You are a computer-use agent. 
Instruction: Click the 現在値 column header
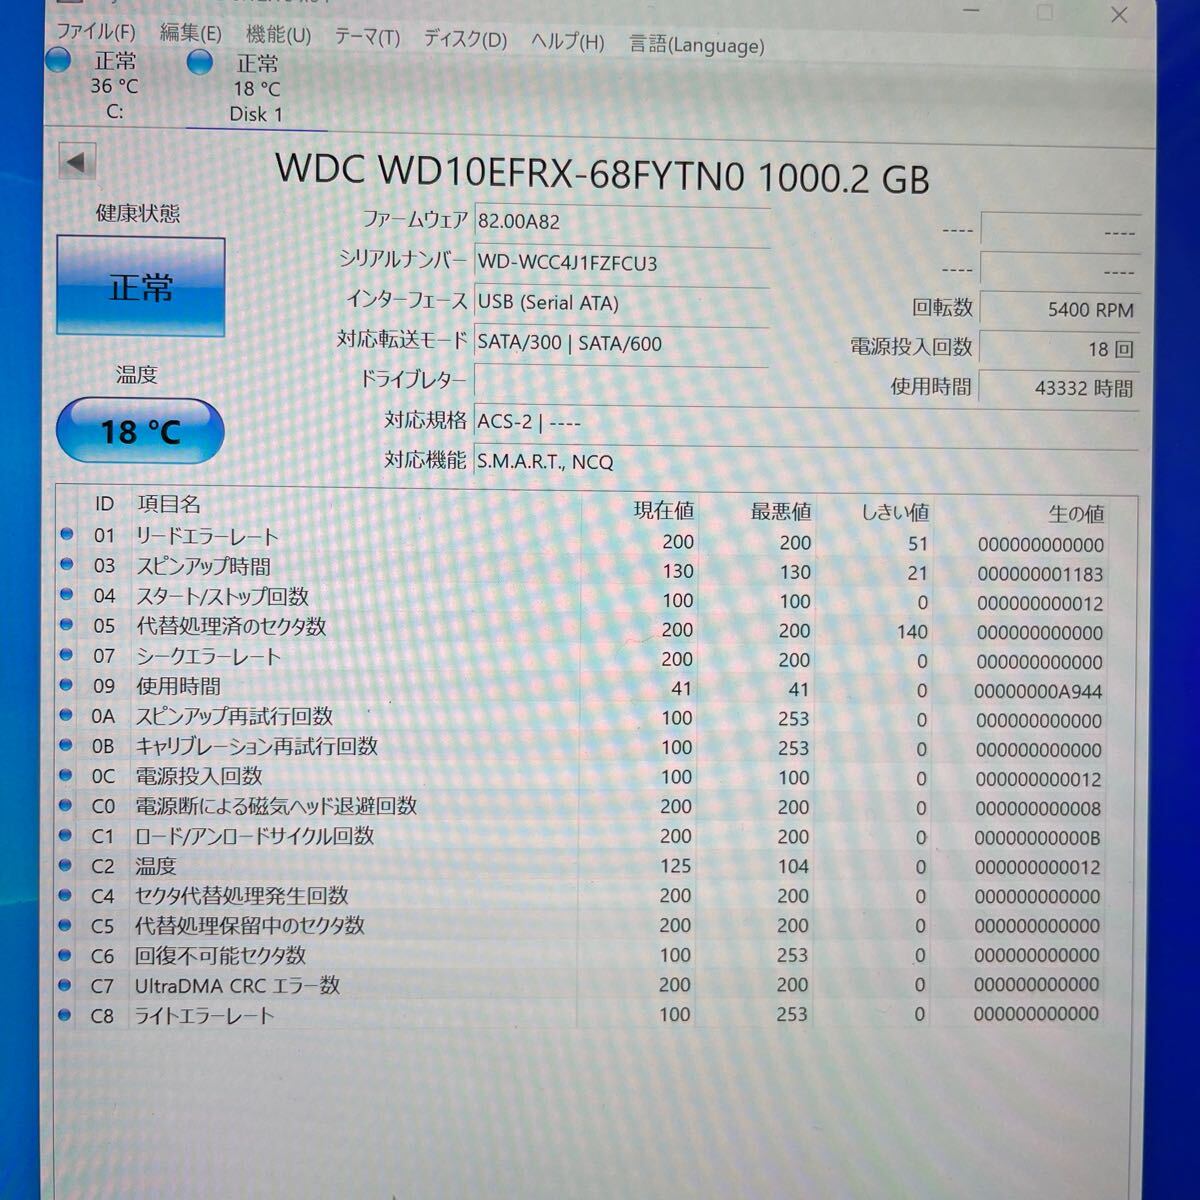coord(664,510)
